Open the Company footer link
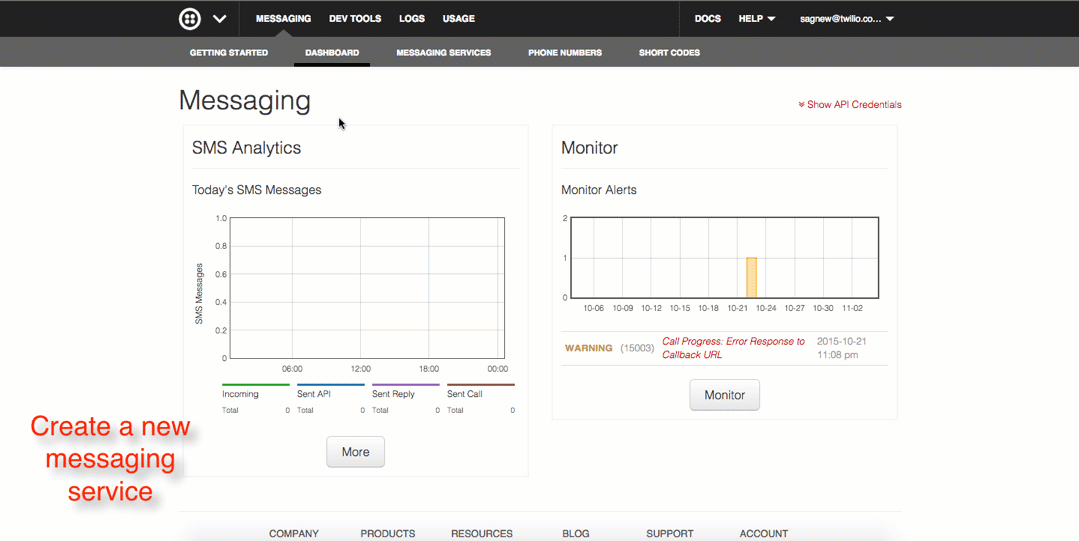This screenshot has width=1079, height=541. [x=294, y=533]
